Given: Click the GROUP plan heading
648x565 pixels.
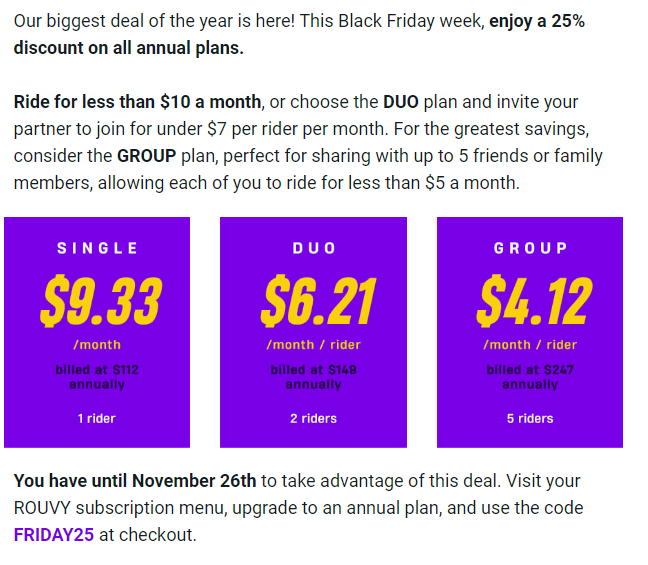Looking at the screenshot, I should pyautogui.click(x=530, y=248).
